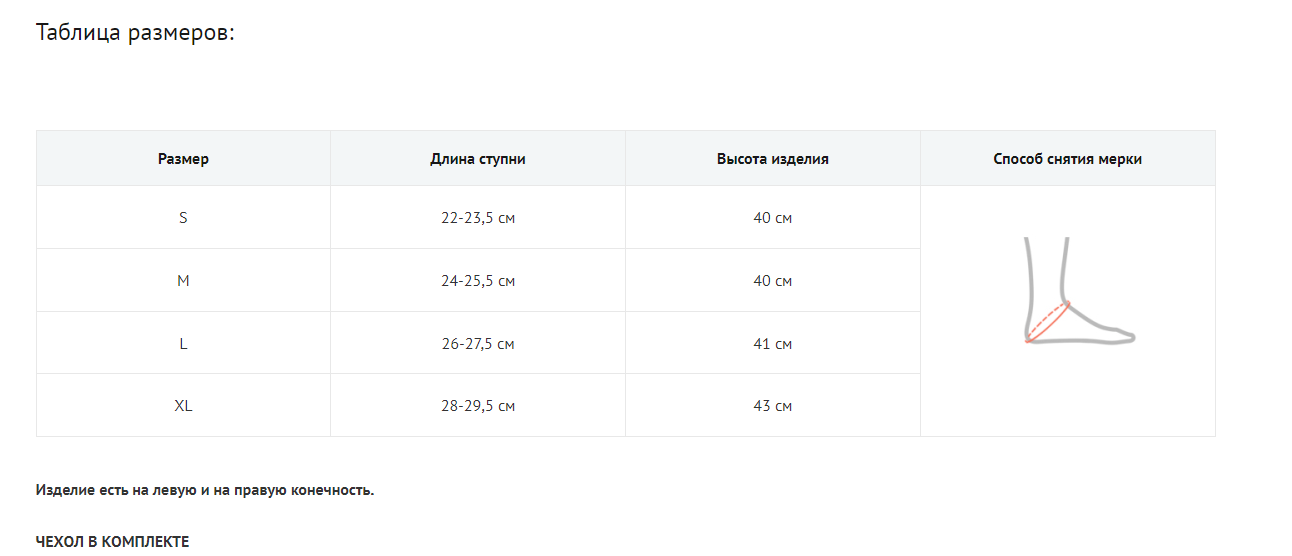Image resolution: width=1292 pixels, height=556 pixels.
Task: Click the "Способ снятия мерки" header
Action: (1067, 159)
